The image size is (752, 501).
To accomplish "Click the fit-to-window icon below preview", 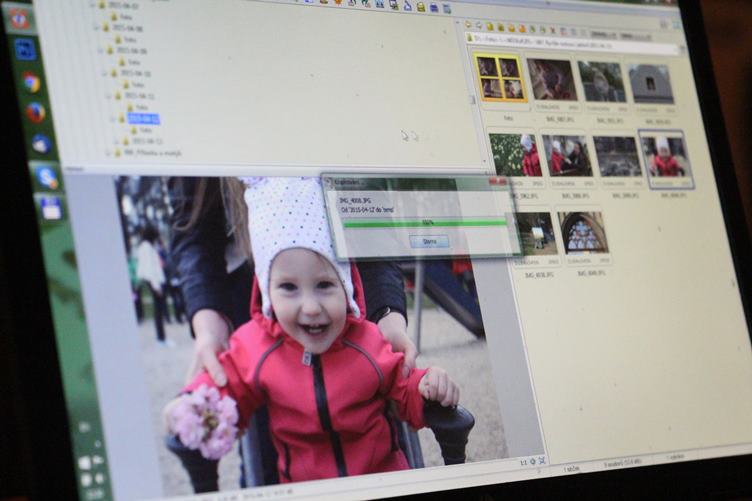I will (542, 461).
